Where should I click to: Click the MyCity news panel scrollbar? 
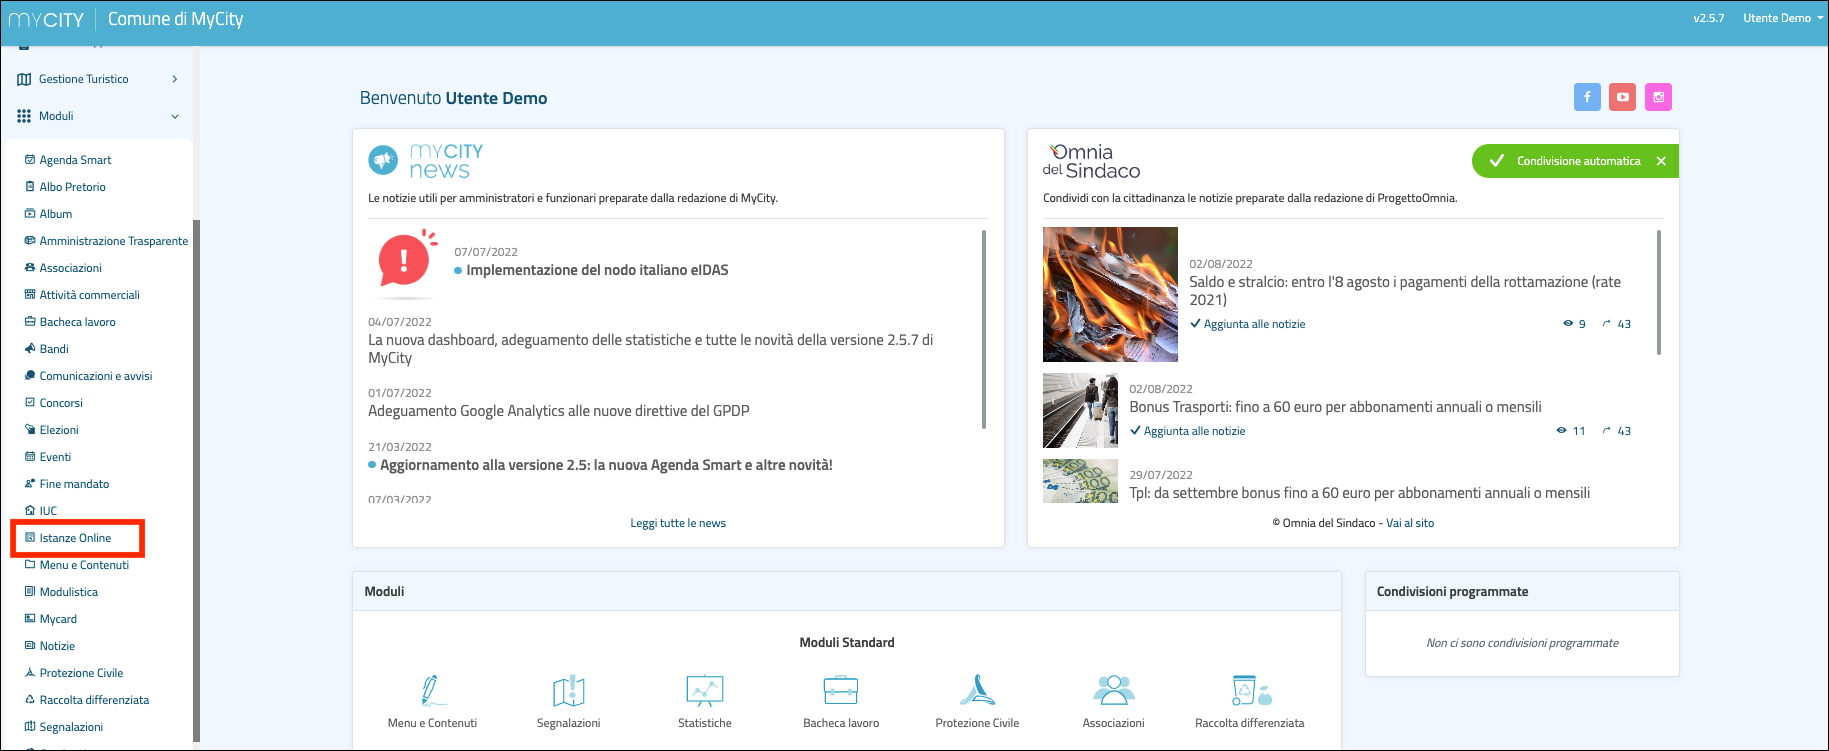click(x=984, y=329)
